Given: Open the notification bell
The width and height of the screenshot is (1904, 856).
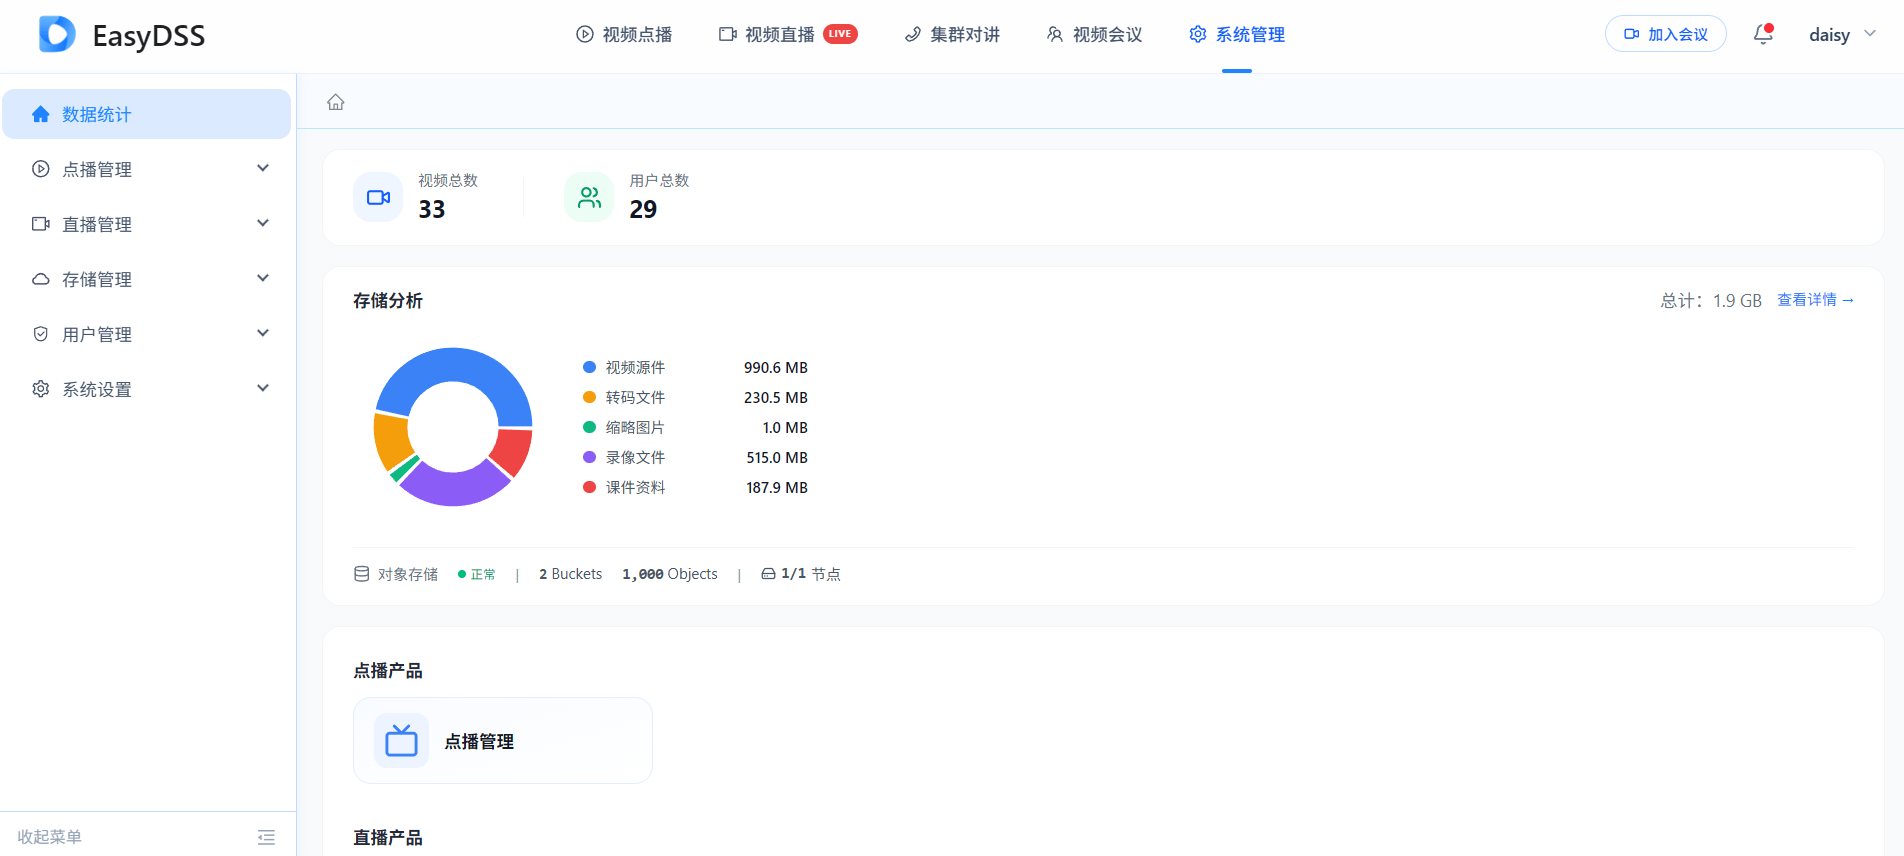Looking at the screenshot, I should click(1763, 35).
